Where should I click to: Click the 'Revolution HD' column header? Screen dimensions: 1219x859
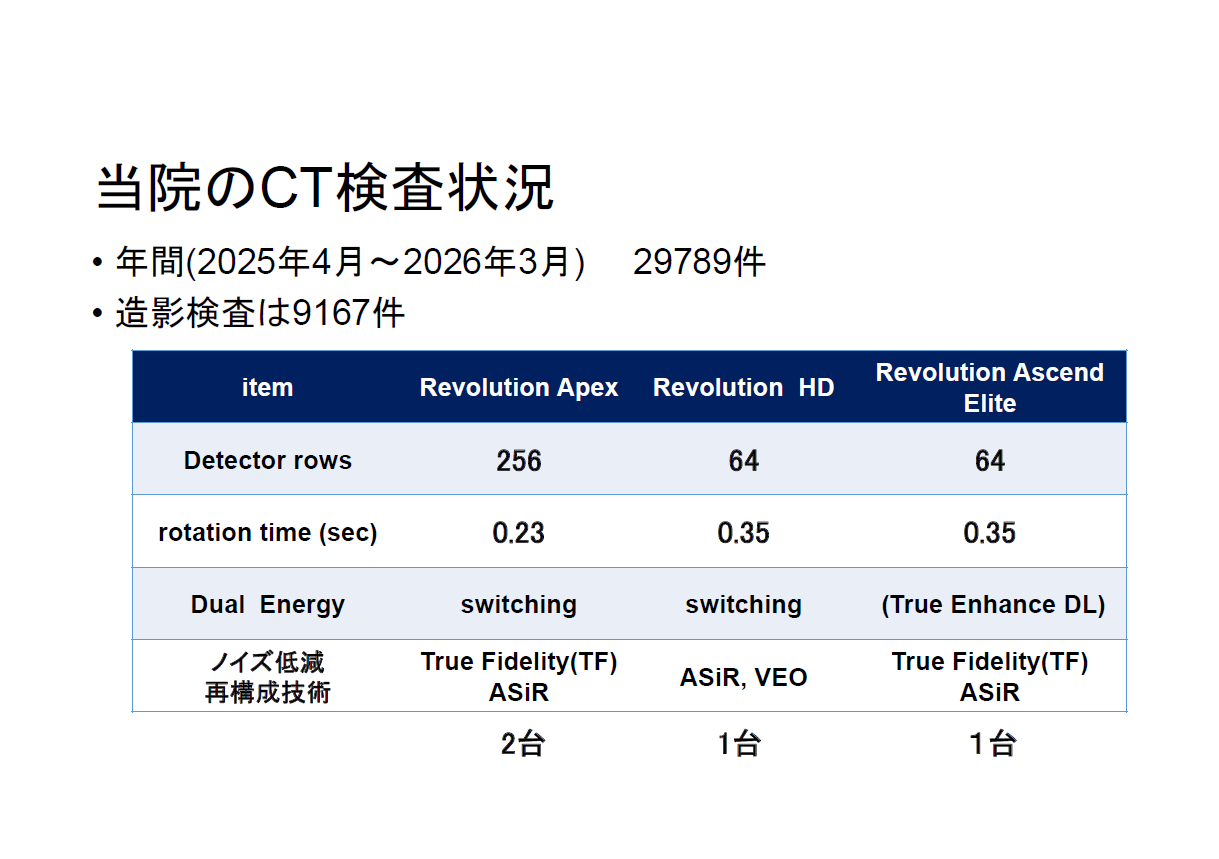[x=743, y=388]
